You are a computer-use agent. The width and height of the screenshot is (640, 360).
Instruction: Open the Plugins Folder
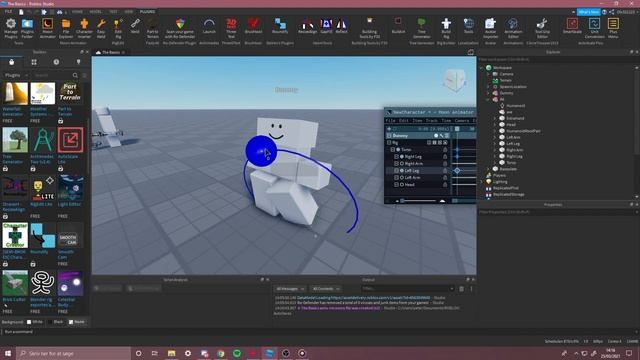click(x=27, y=28)
